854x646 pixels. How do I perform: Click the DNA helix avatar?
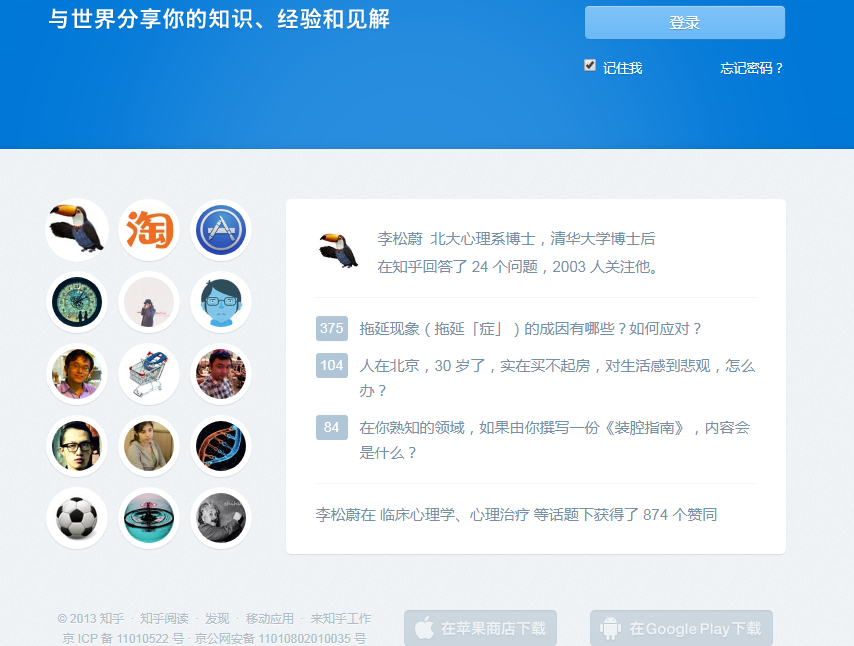click(x=221, y=446)
